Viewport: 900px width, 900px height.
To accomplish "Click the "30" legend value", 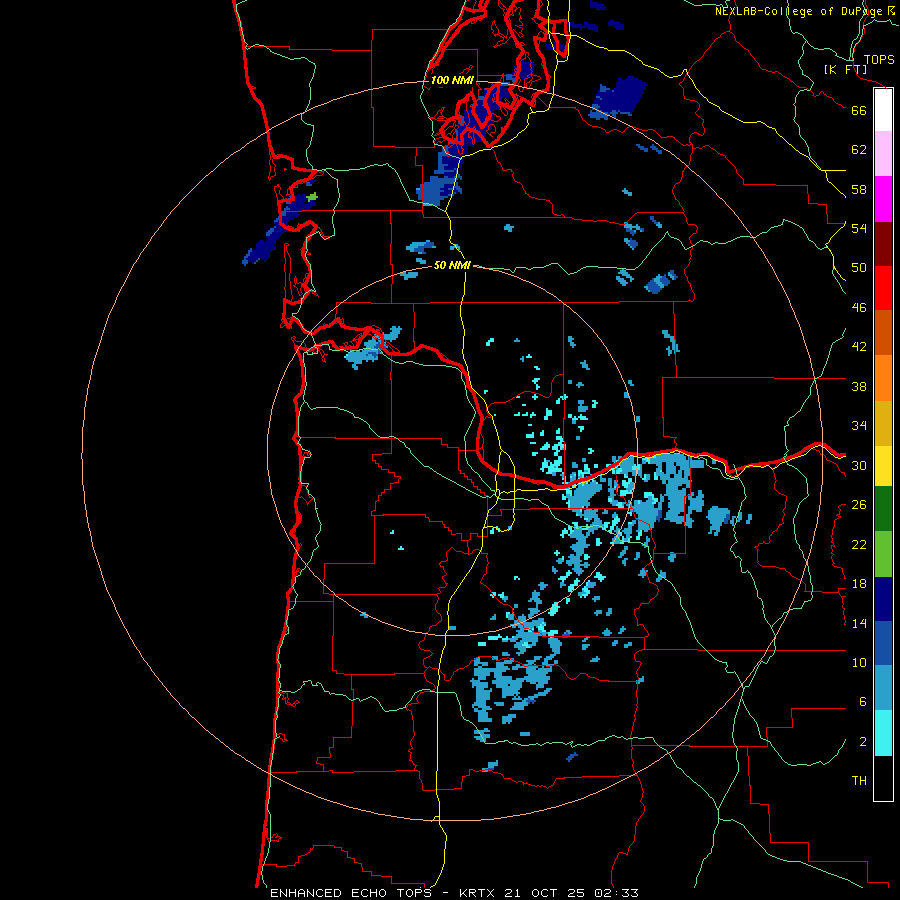I will click(x=859, y=465).
